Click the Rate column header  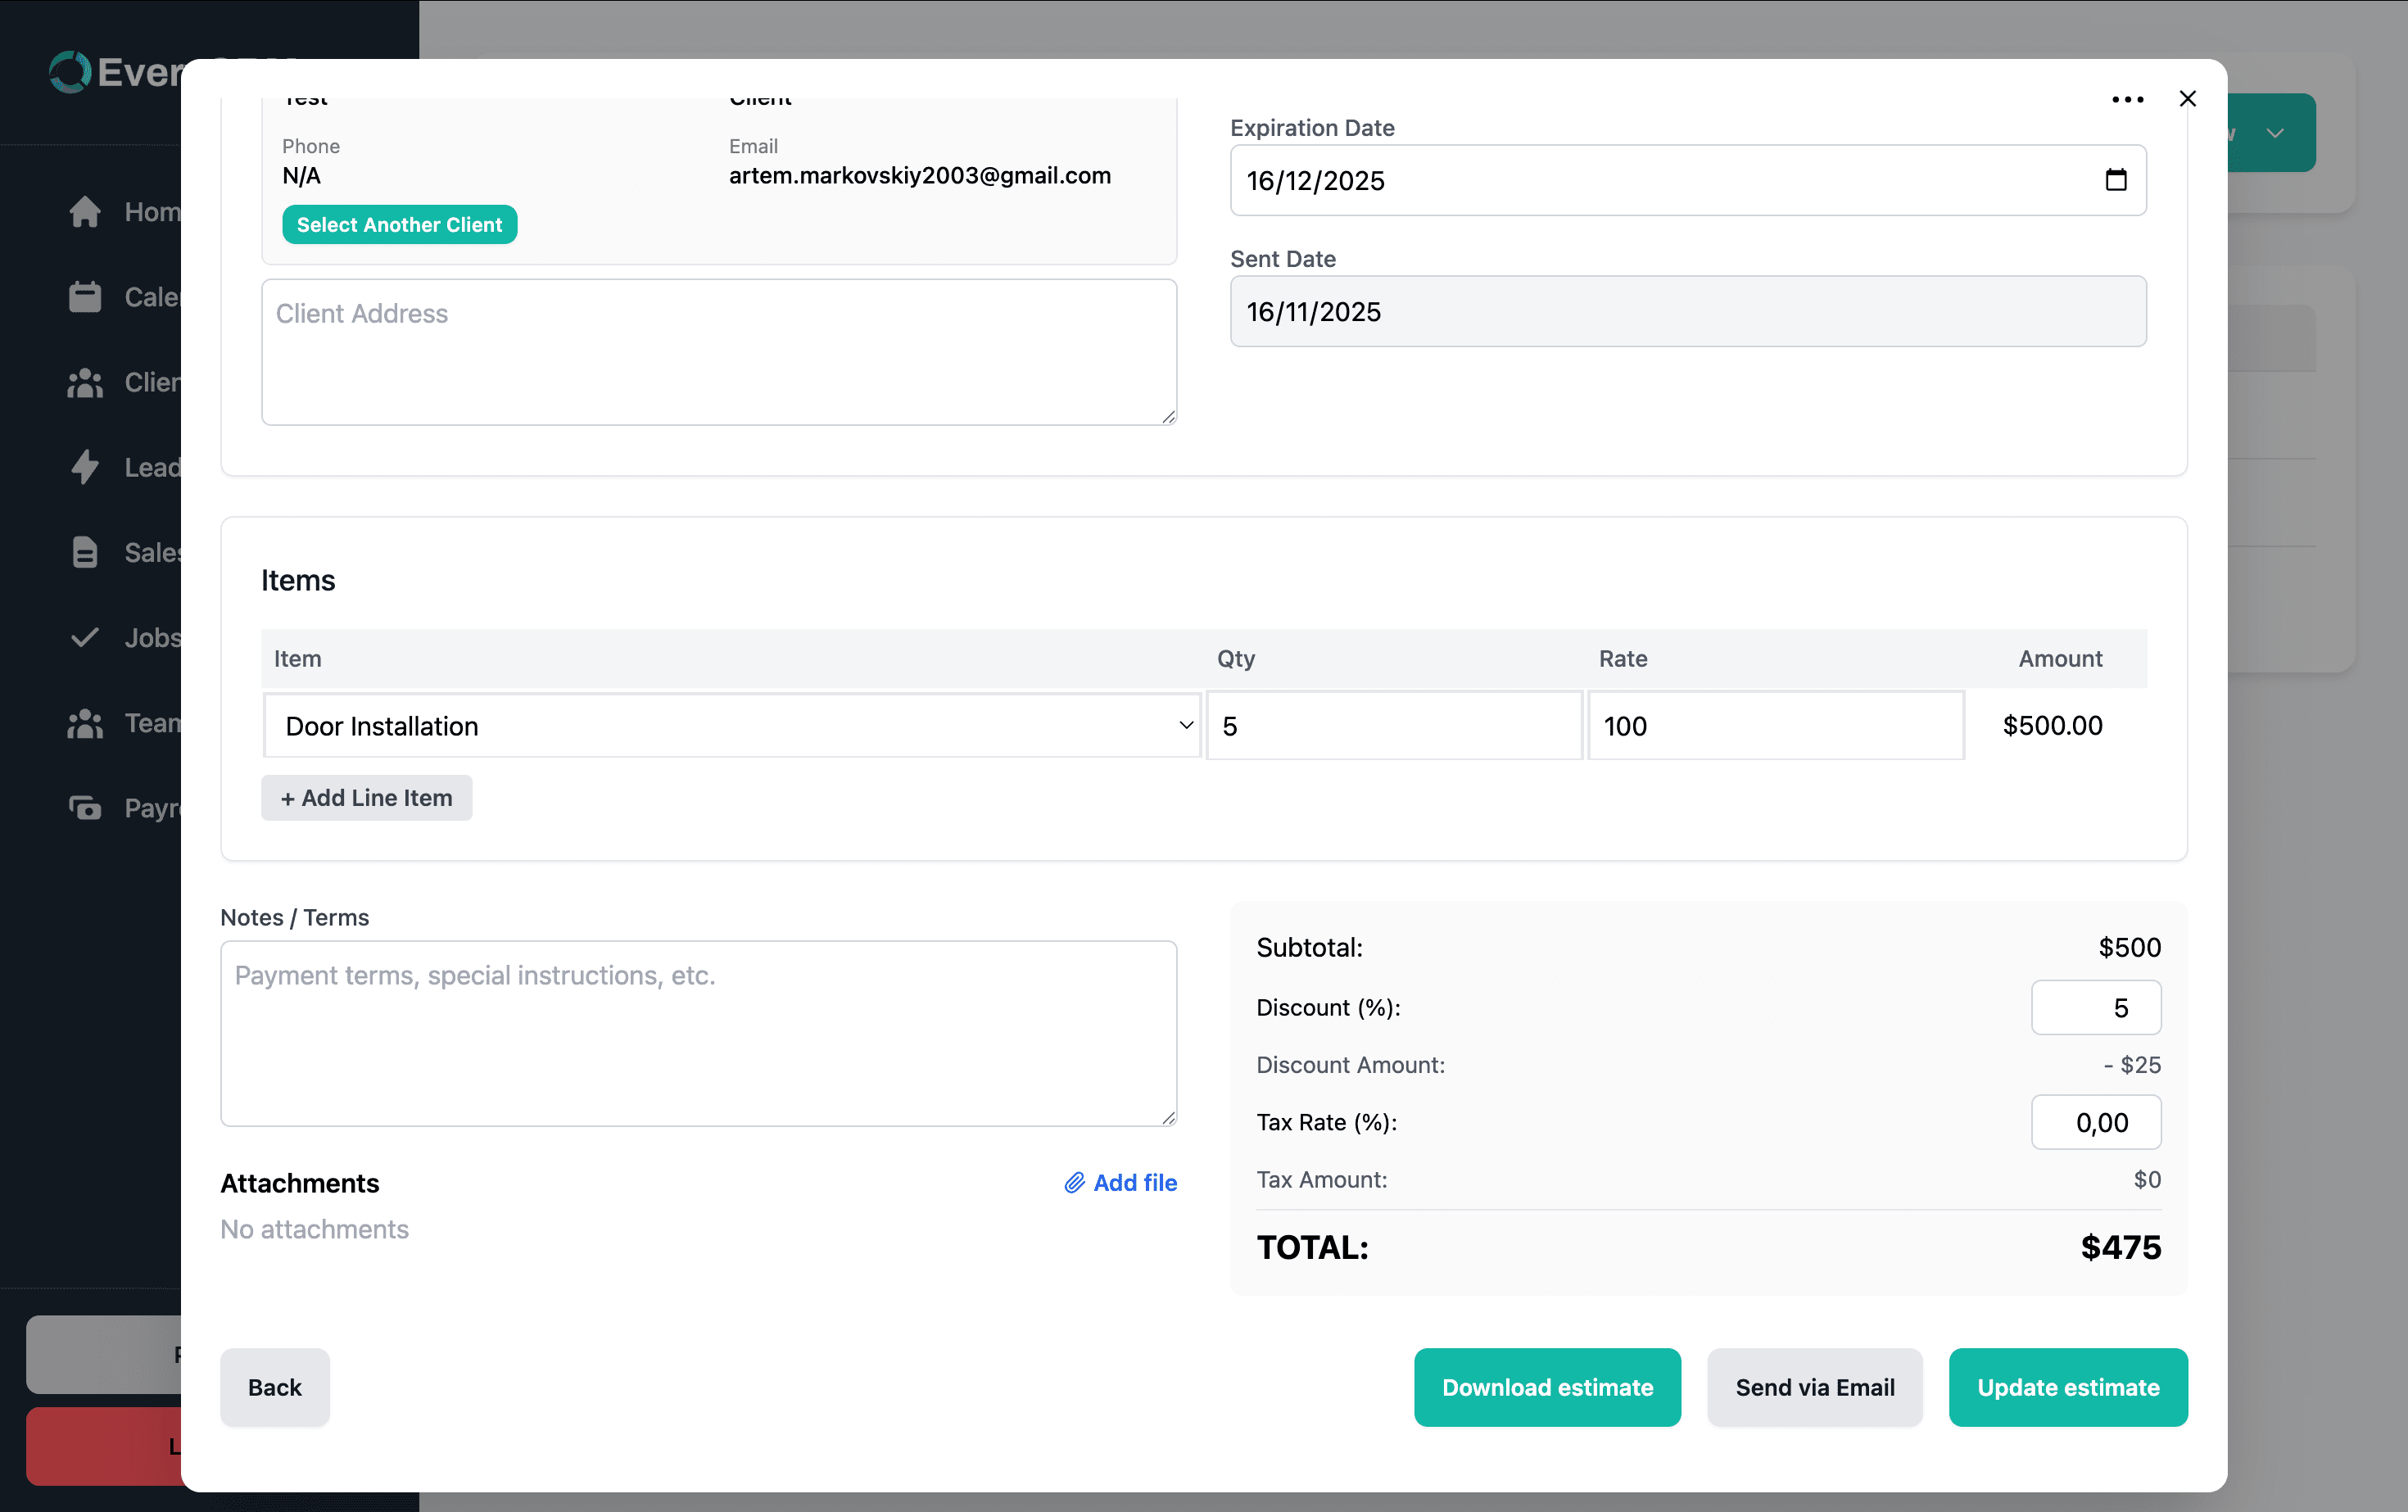pyautogui.click(x=1623, y=659)
